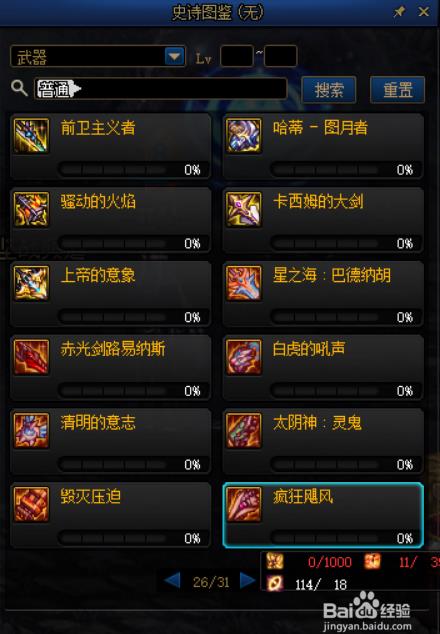Click the 重置 button

(x=398, y=89)
